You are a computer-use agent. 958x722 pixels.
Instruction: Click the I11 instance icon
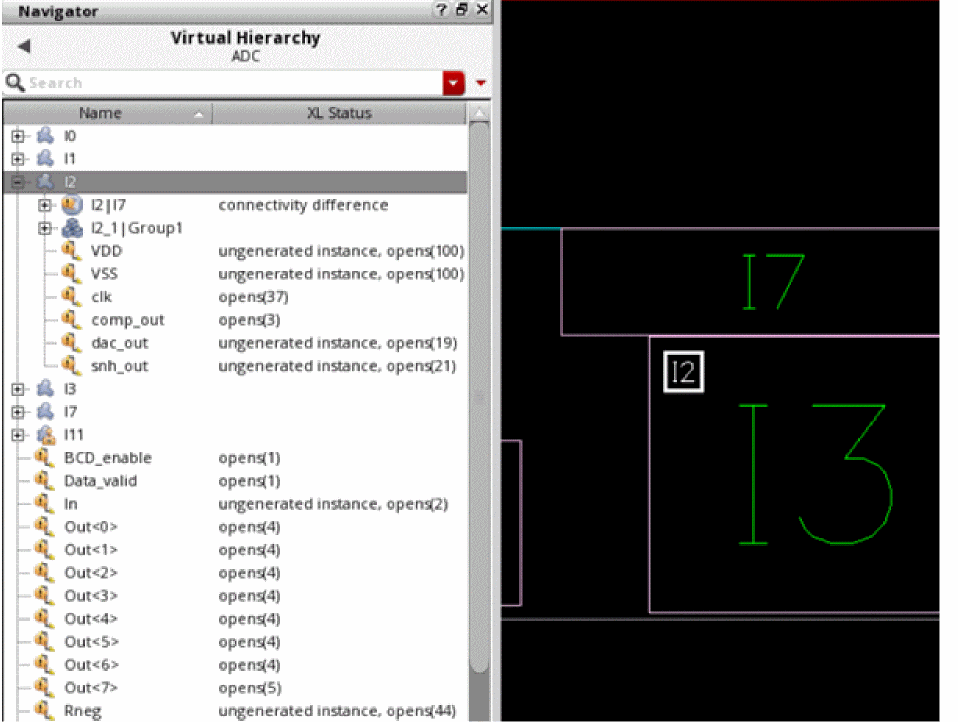tap(45, 434)
